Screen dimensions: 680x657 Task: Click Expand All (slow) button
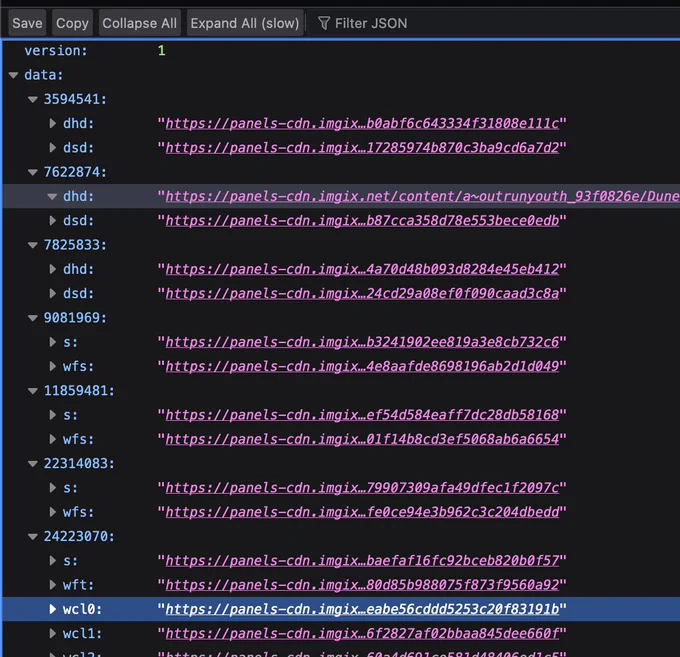click(245, 23)
